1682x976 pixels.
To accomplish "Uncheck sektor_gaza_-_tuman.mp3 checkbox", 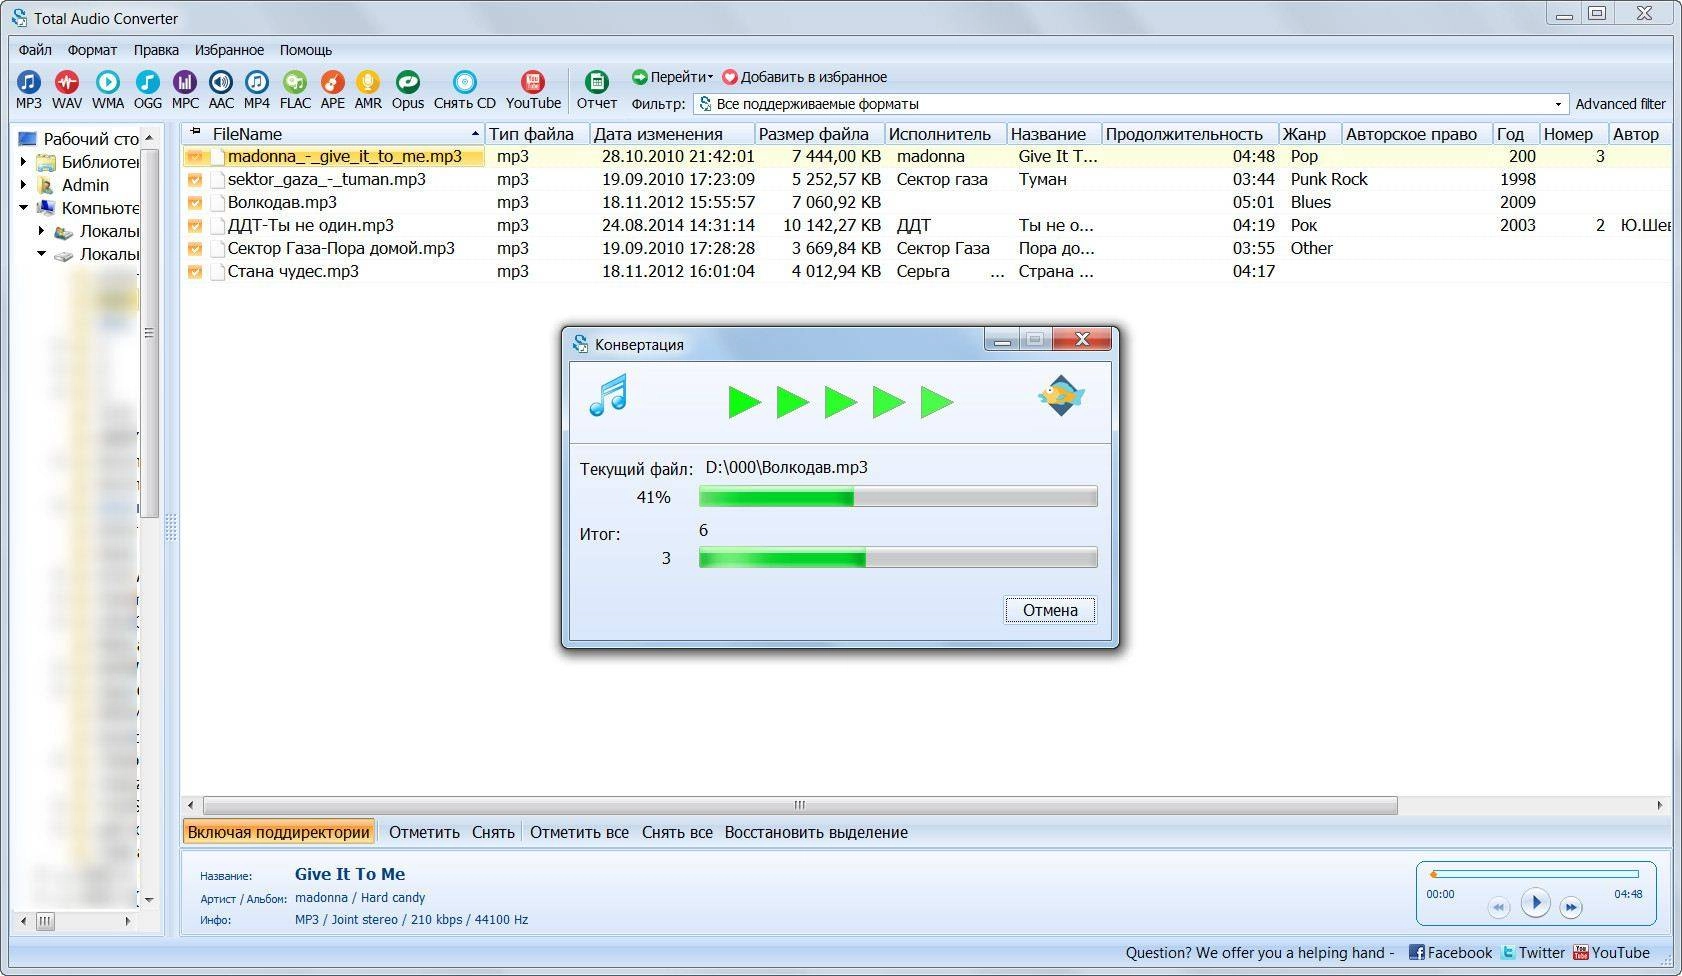I will point(195,180).
